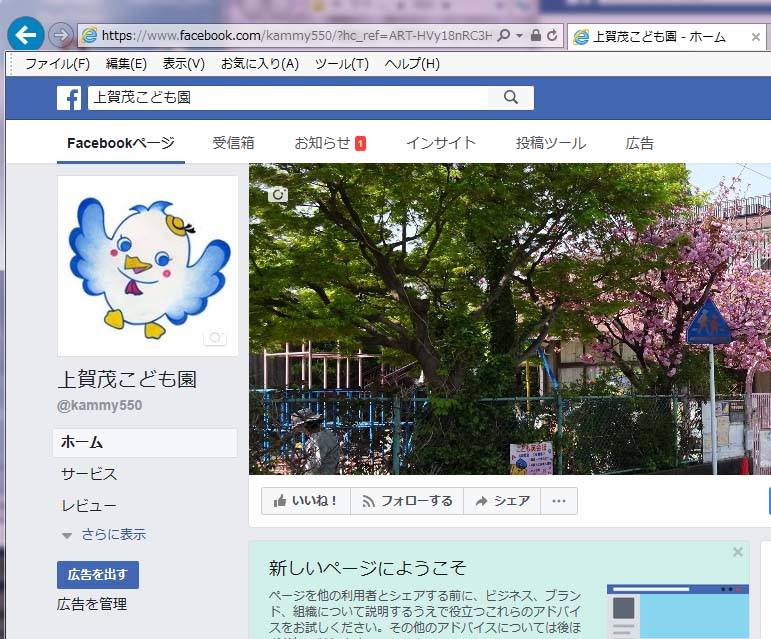Viewport: 771px width, 639px height.
Task: Click the フォローする follow button
Action: (407, 501)
